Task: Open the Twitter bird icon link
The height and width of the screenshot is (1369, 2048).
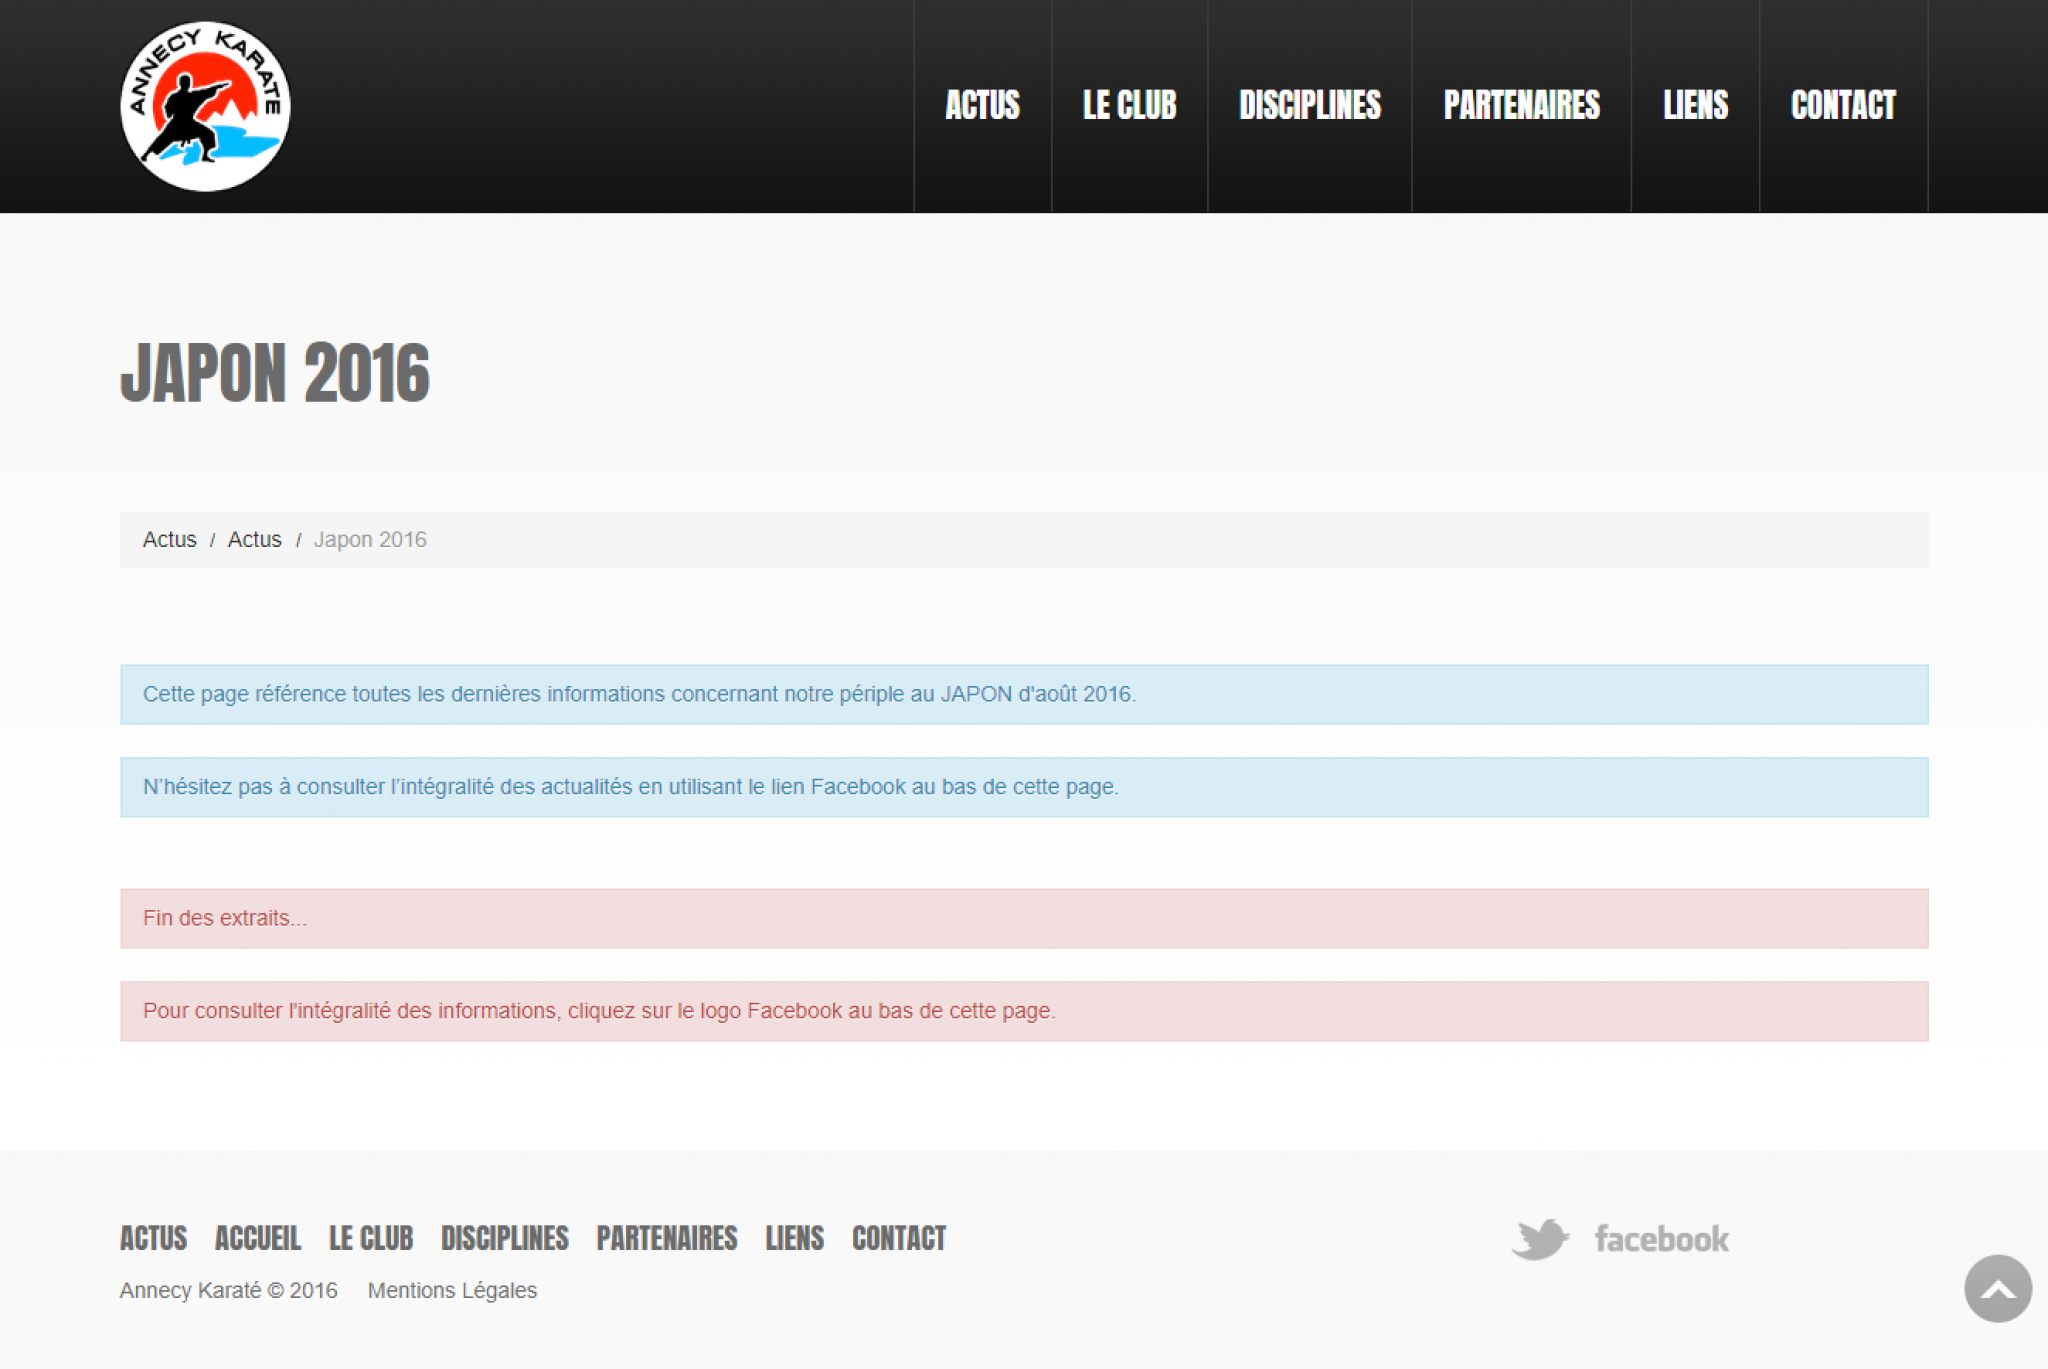Action: (x=1539, y=1239)
